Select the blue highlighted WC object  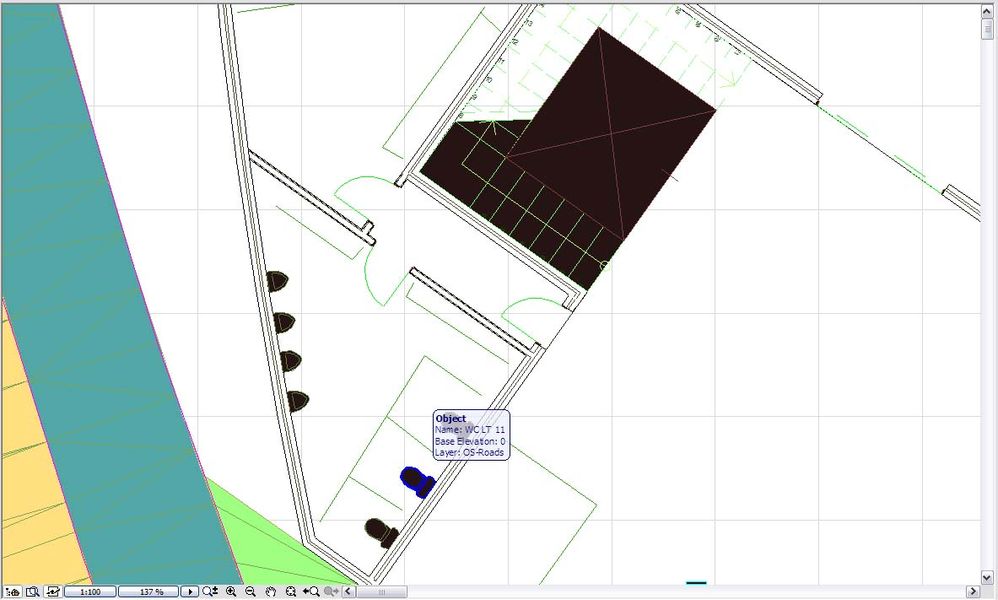(x=417, y=482)
